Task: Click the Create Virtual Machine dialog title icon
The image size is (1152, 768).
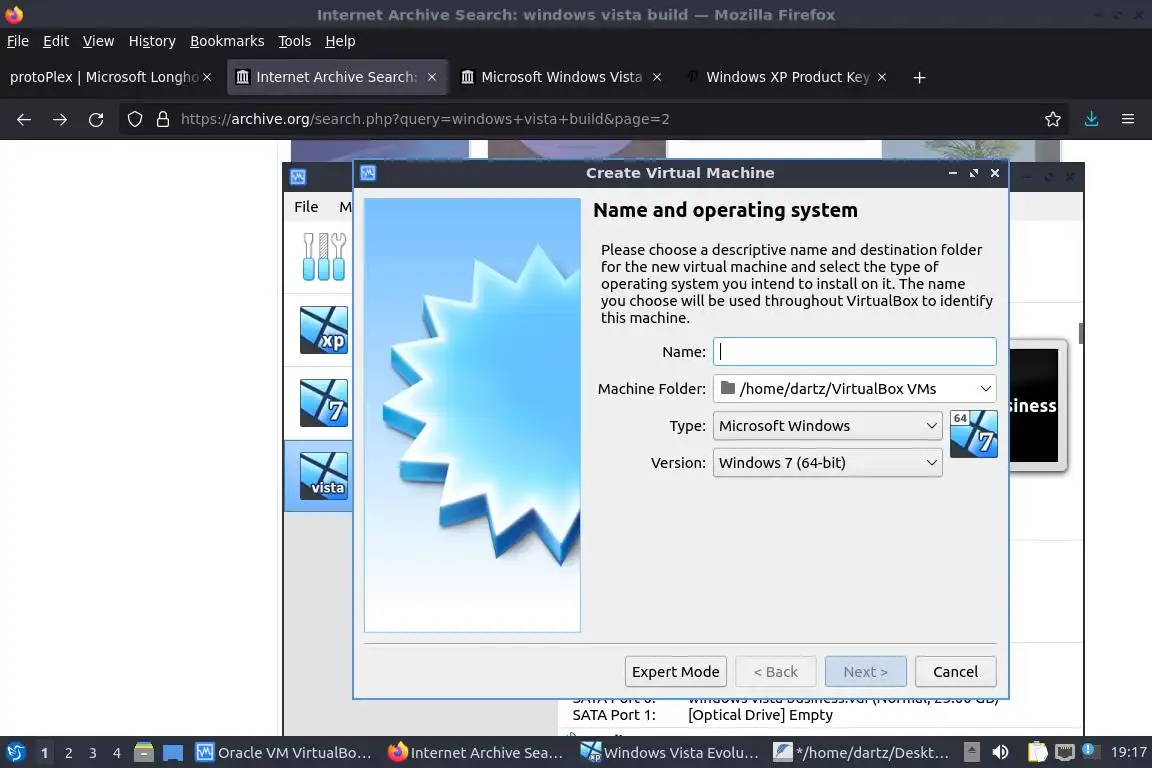Action: tap(368, 173)
